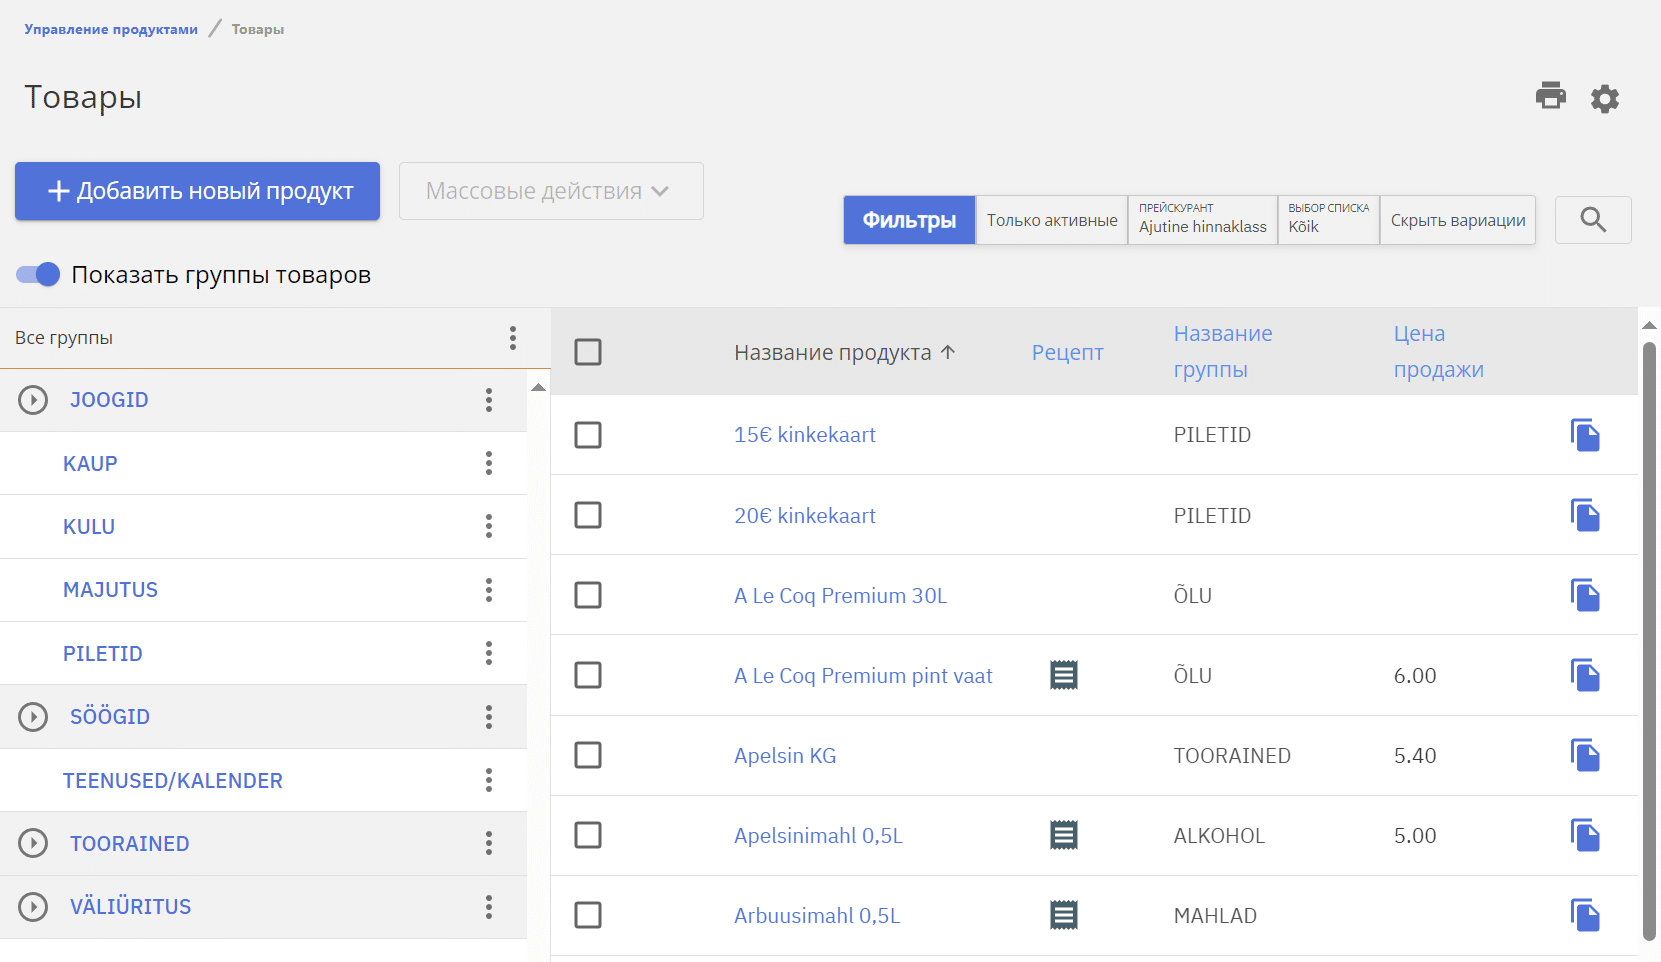This screenshot has width=1661, height=962.
Task: Expand the SÖÖGID group tree
Action: [x=33, y=717]
